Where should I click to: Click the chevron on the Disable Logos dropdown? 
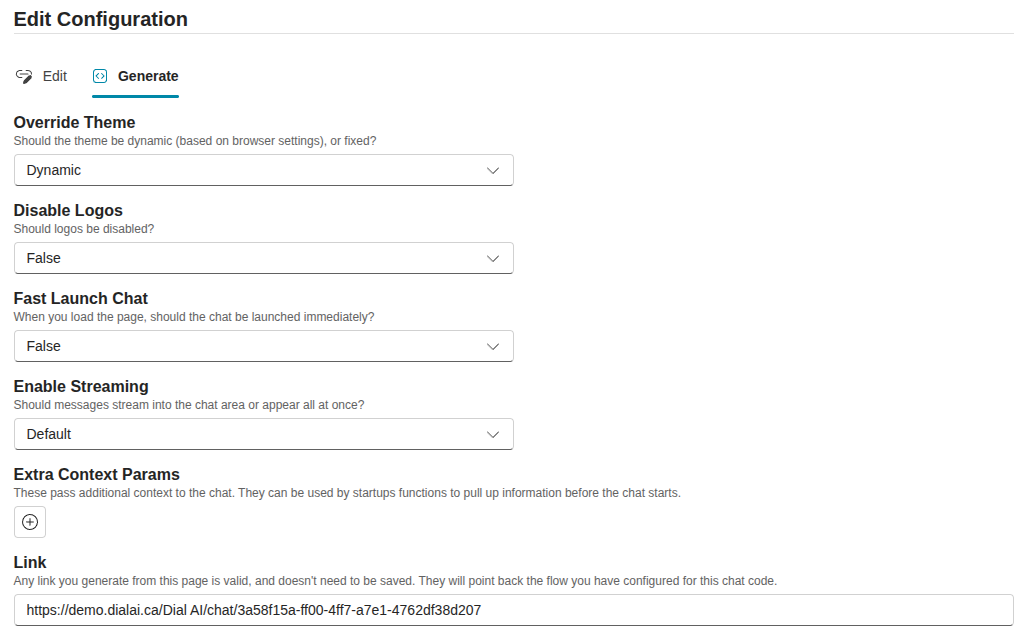492,258
